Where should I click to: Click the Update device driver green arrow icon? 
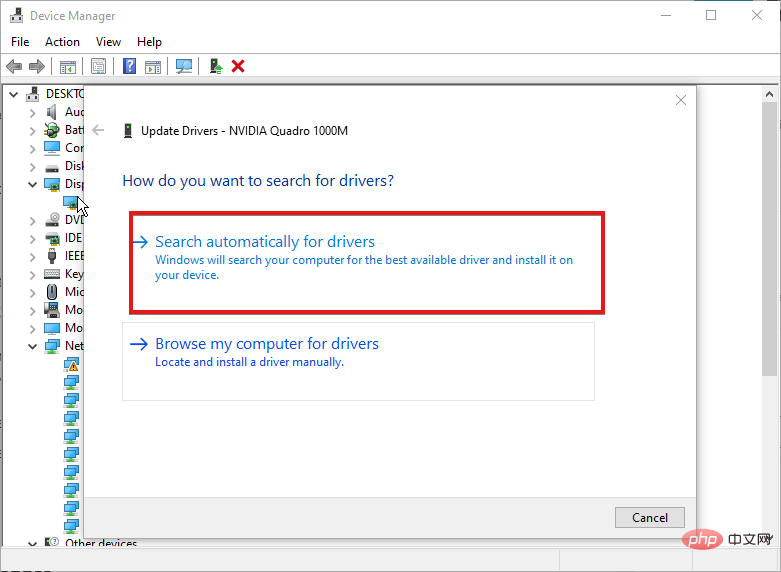coord(216,66)
